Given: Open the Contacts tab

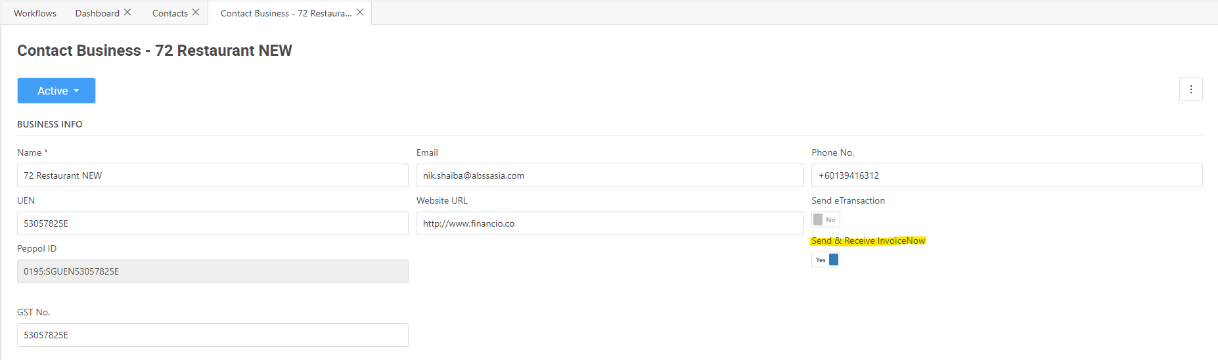Looking at the screenshot, I should click(169, 13).
